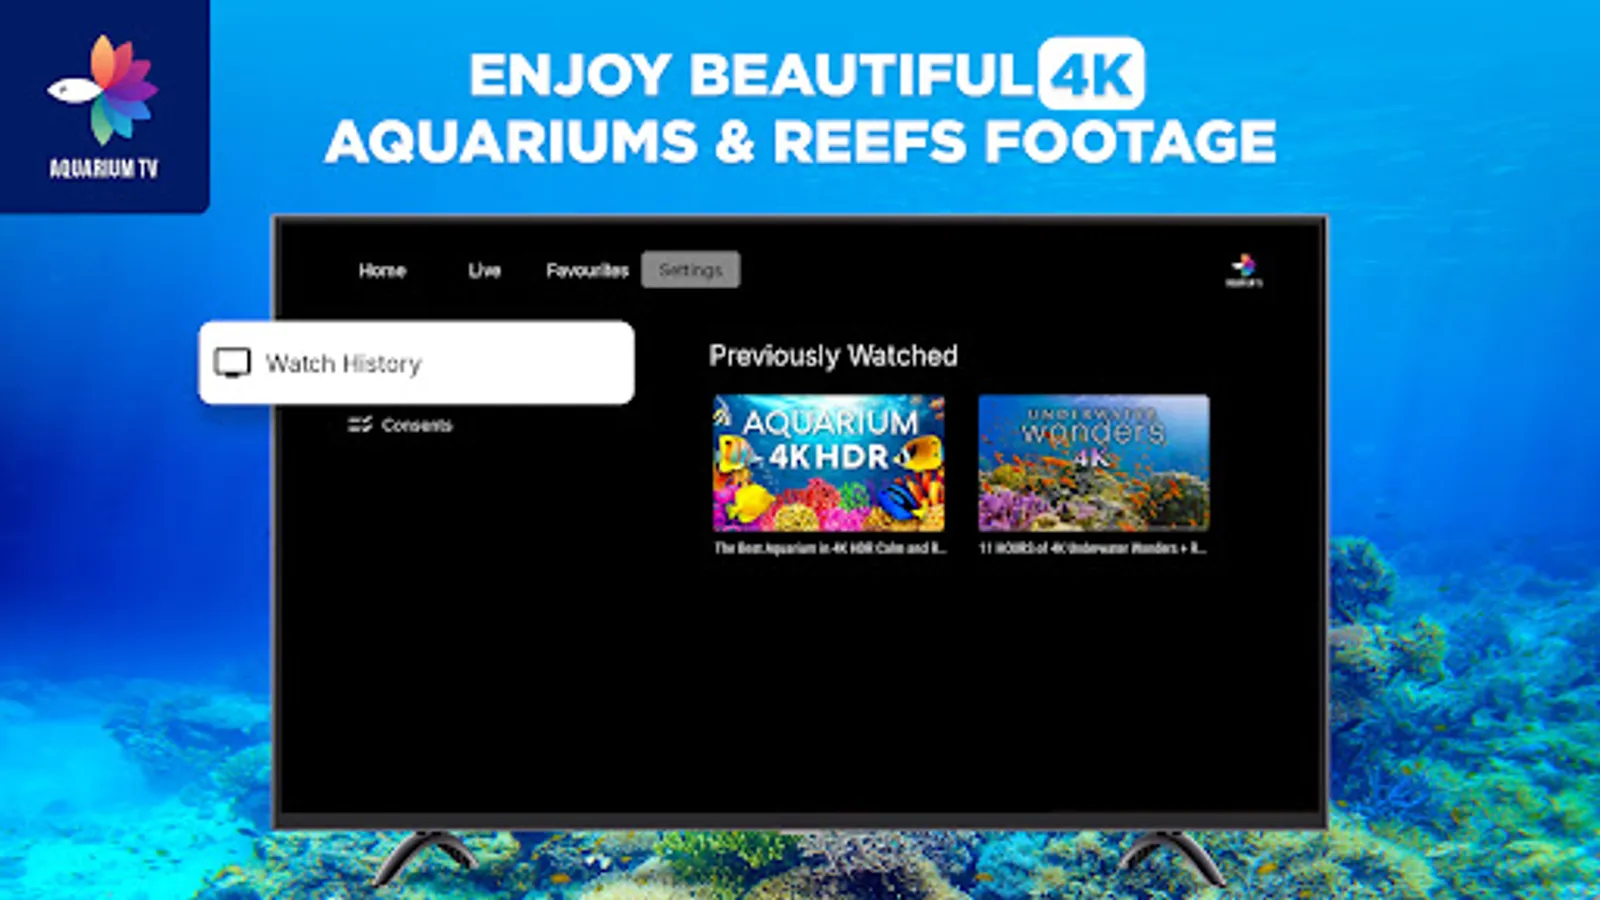1600x900 pixels.
Task: Play the Aquarium 4K HDR video thumbnail
Action: point(828,463)
